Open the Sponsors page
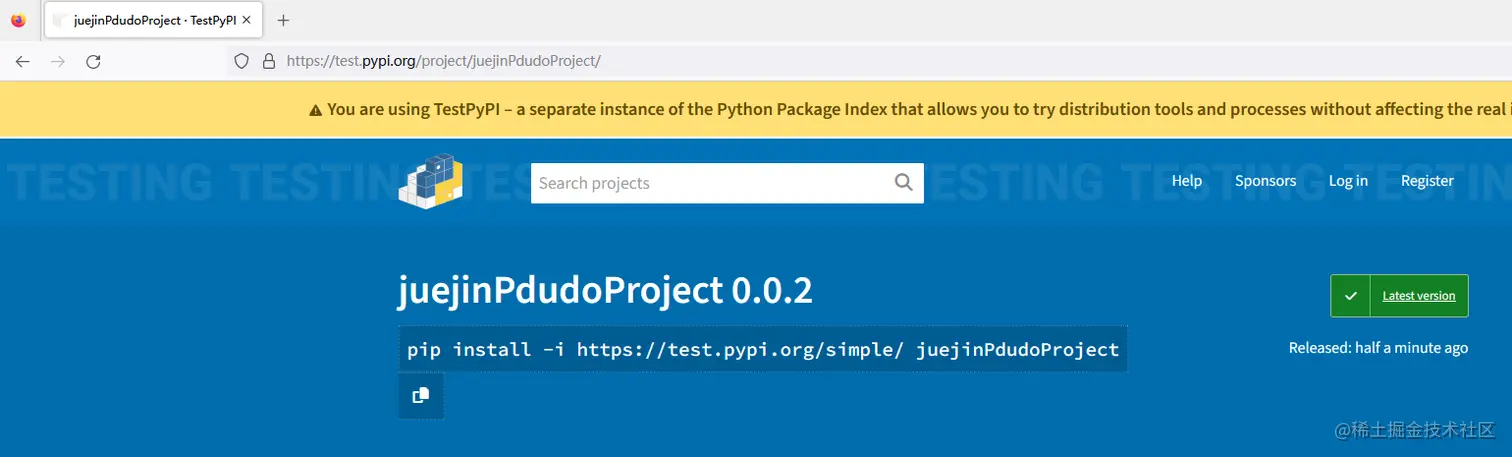 (x=1265, y=181)
